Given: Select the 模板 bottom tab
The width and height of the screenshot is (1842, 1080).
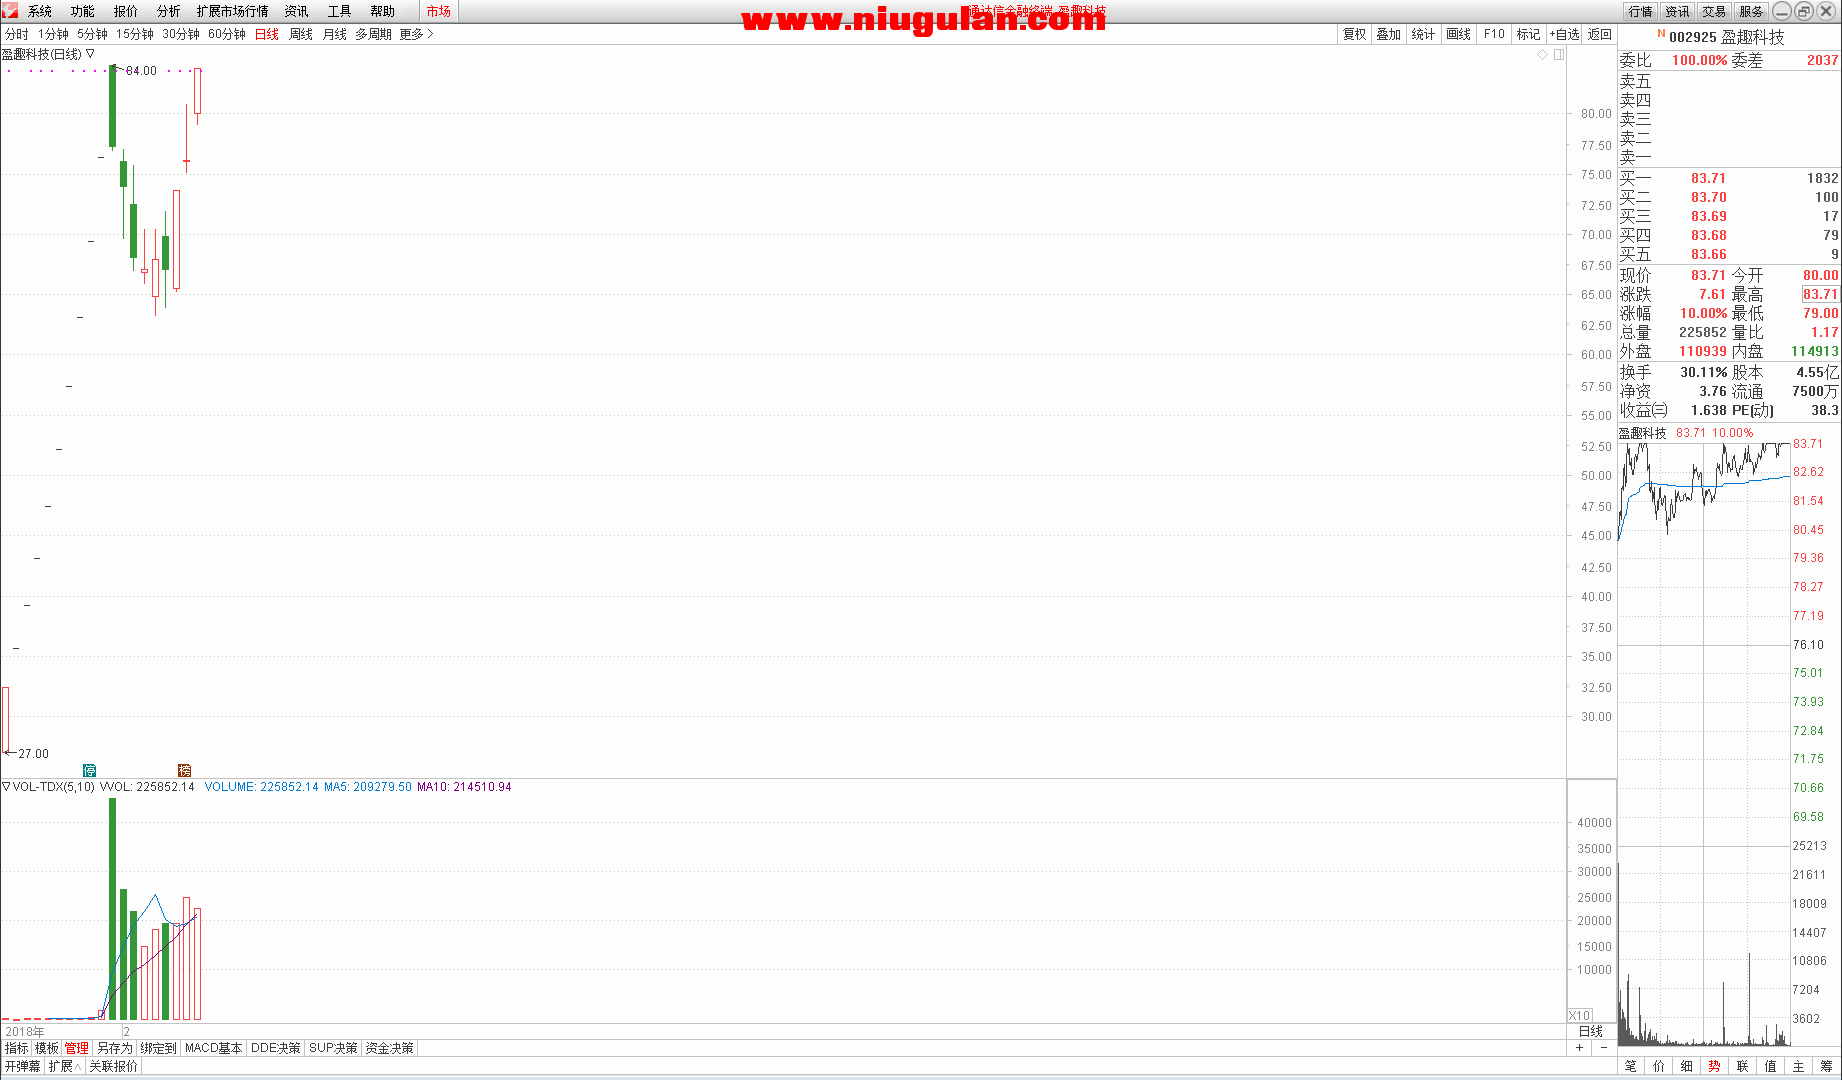Looking at the screenshot, I should point(47,1048).
